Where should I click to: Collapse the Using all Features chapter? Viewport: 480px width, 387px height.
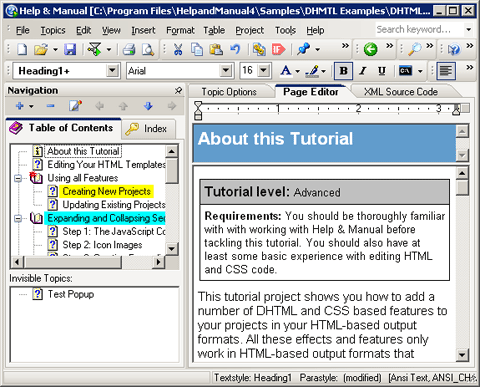pos(18,178)
